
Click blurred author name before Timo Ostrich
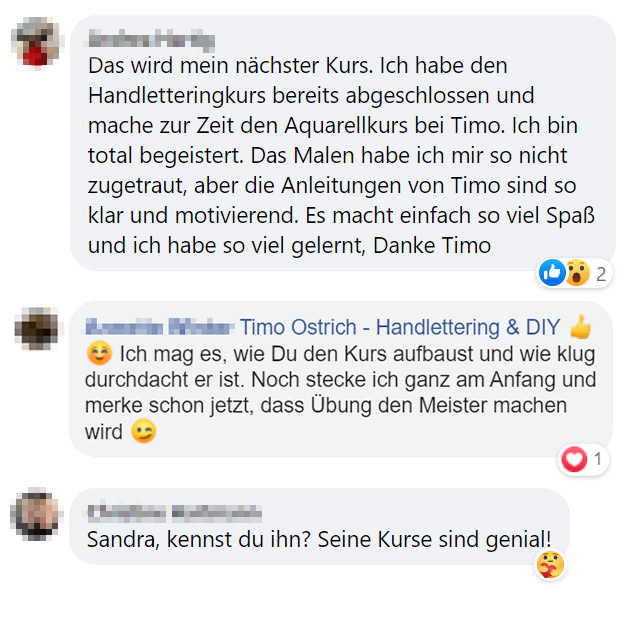point(160,327)
